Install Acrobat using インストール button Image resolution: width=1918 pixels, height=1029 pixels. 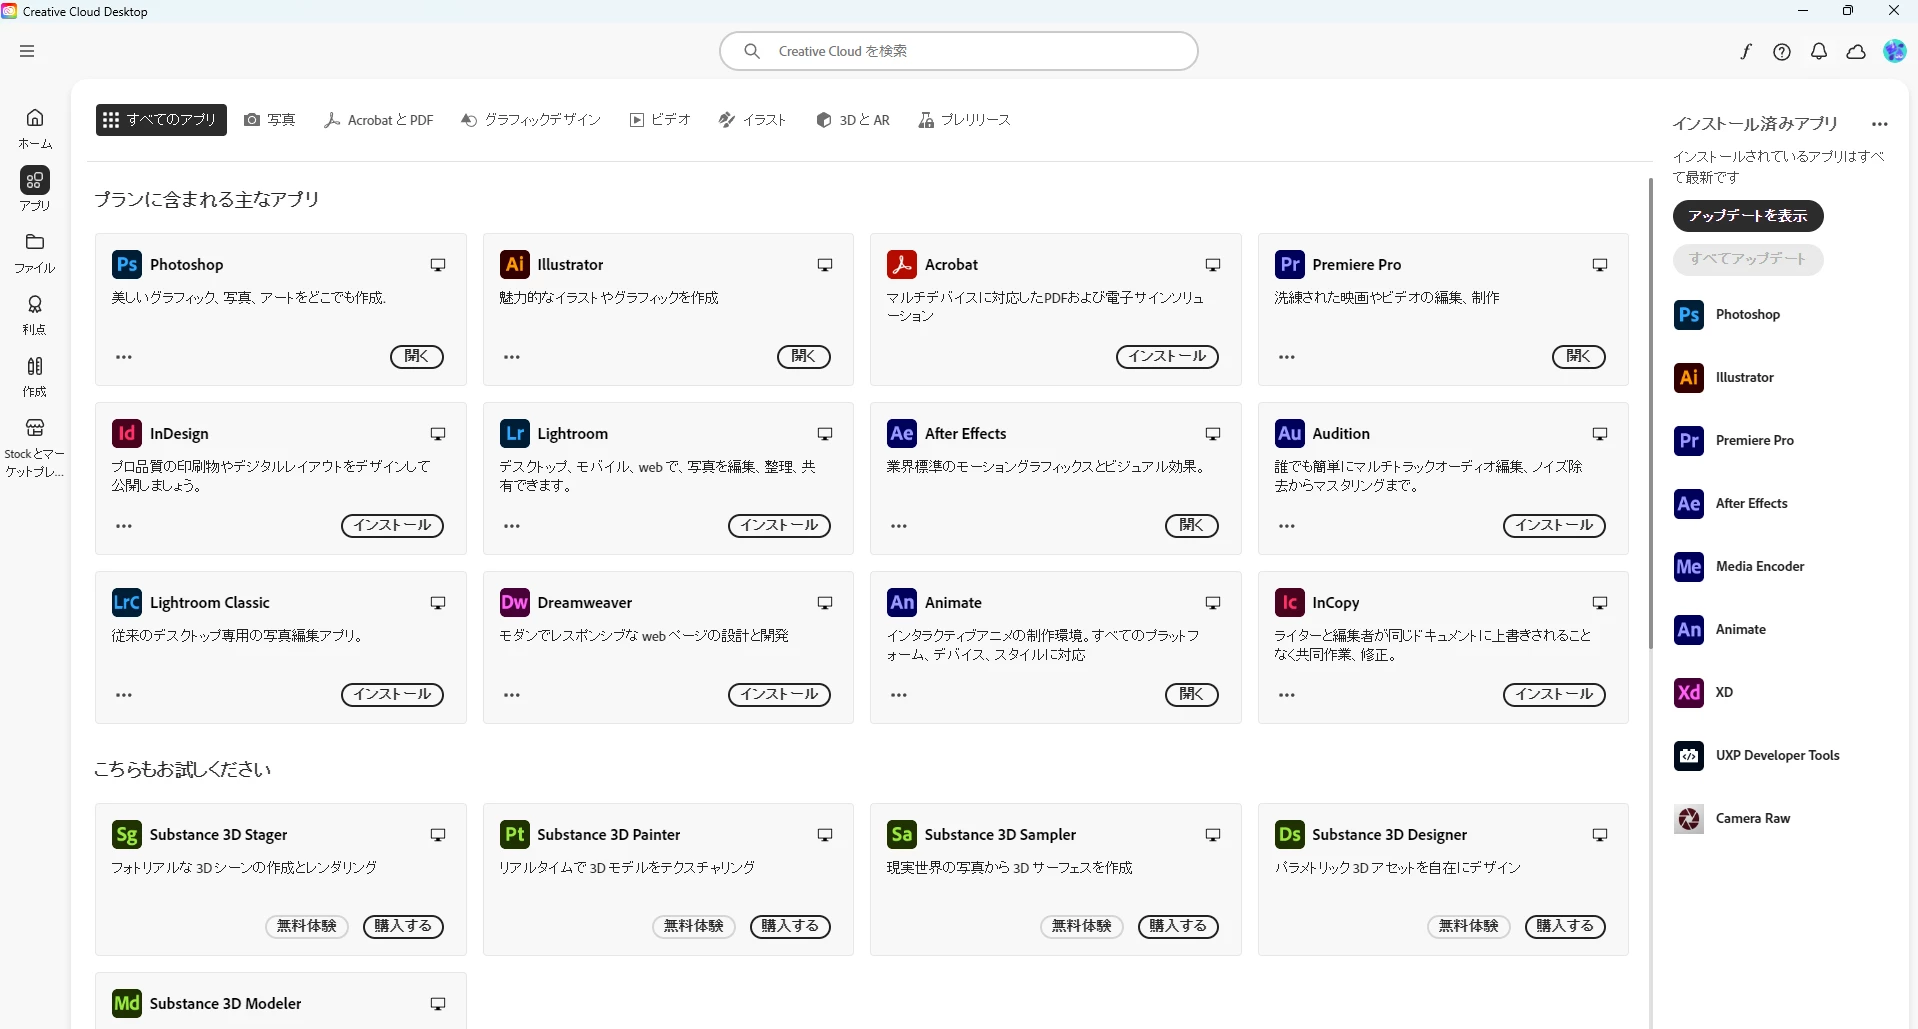(x=1167, y=357)
